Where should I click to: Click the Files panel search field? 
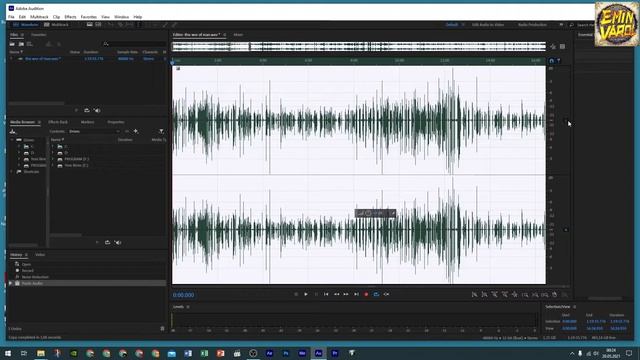pos(135,44)
